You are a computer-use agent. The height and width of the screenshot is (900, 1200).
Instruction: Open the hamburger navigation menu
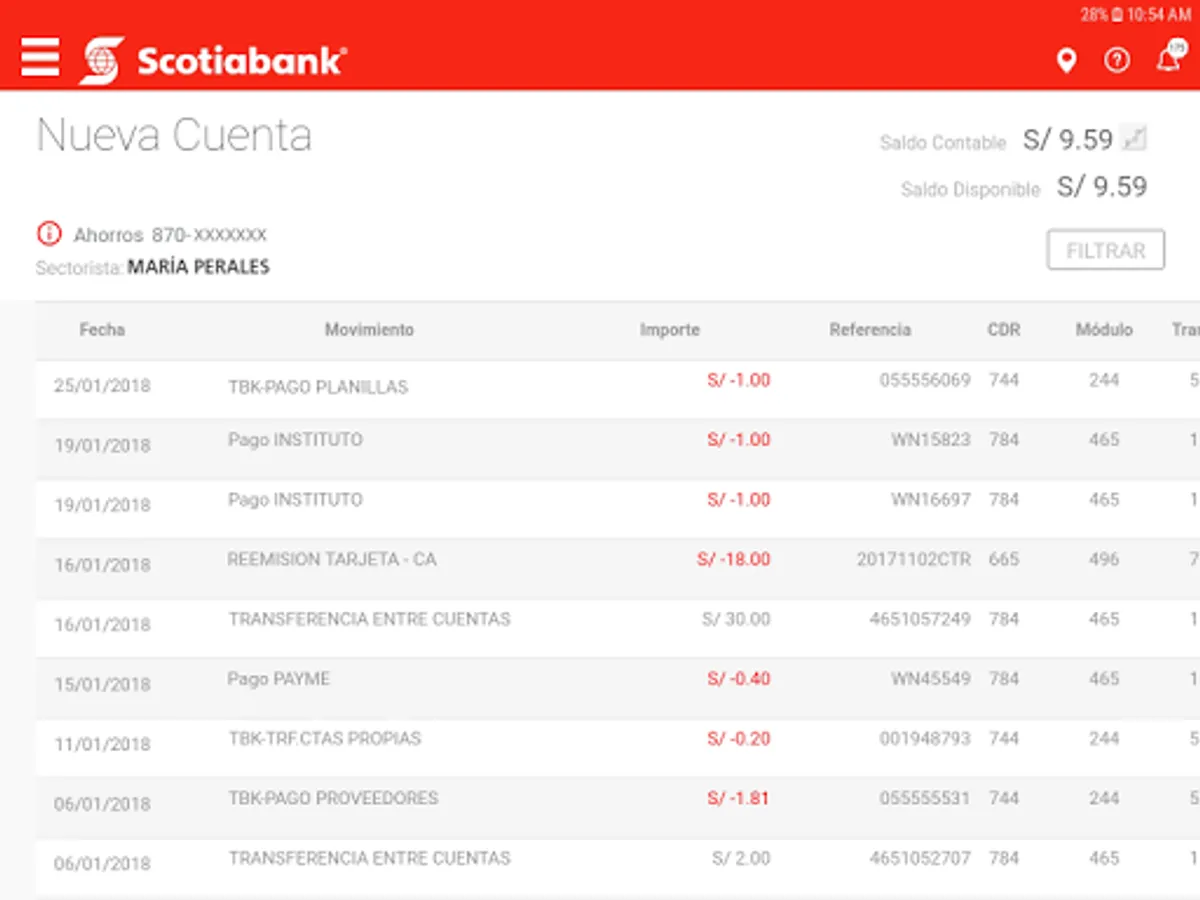pos(40,59)
